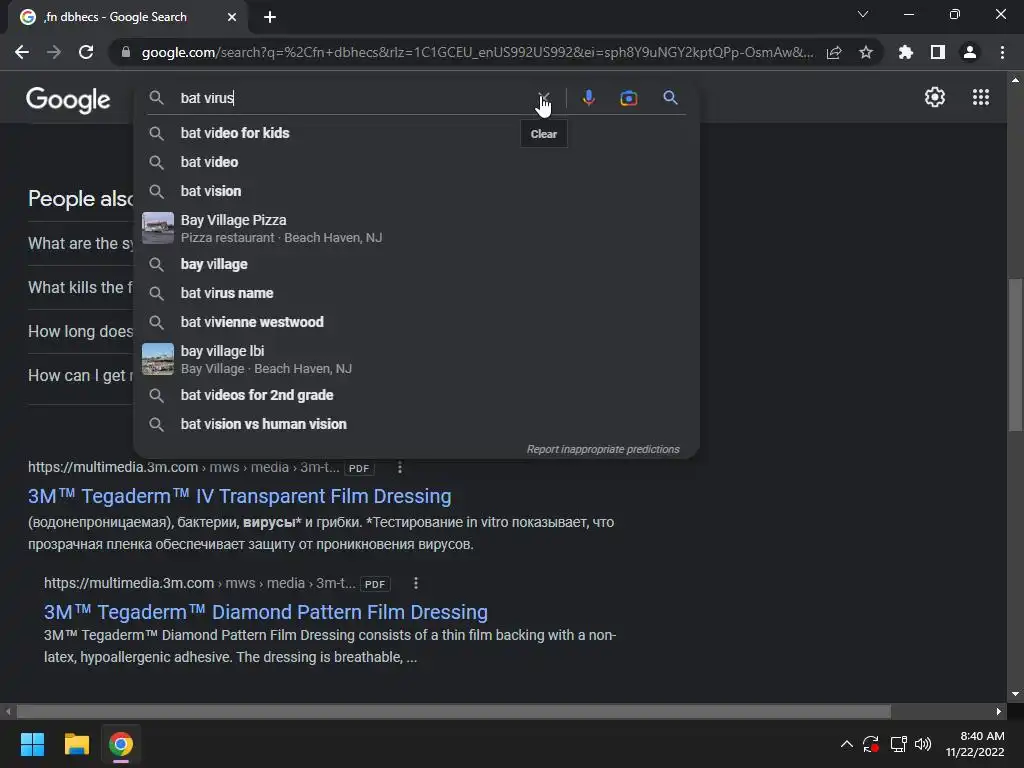
Task: Click the vertical page scrollbar thumb
Action: coord(1014,355)
